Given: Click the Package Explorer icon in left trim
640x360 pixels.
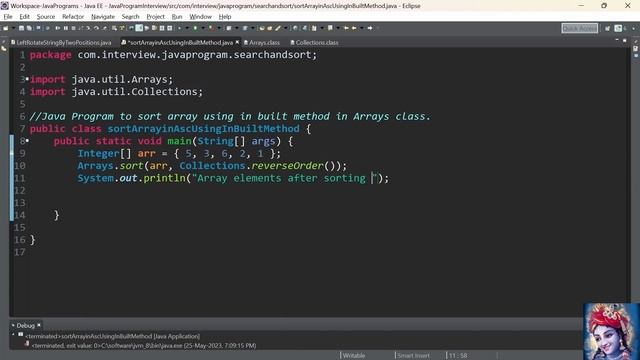Looking at the screenshot, I should point(4,48).
